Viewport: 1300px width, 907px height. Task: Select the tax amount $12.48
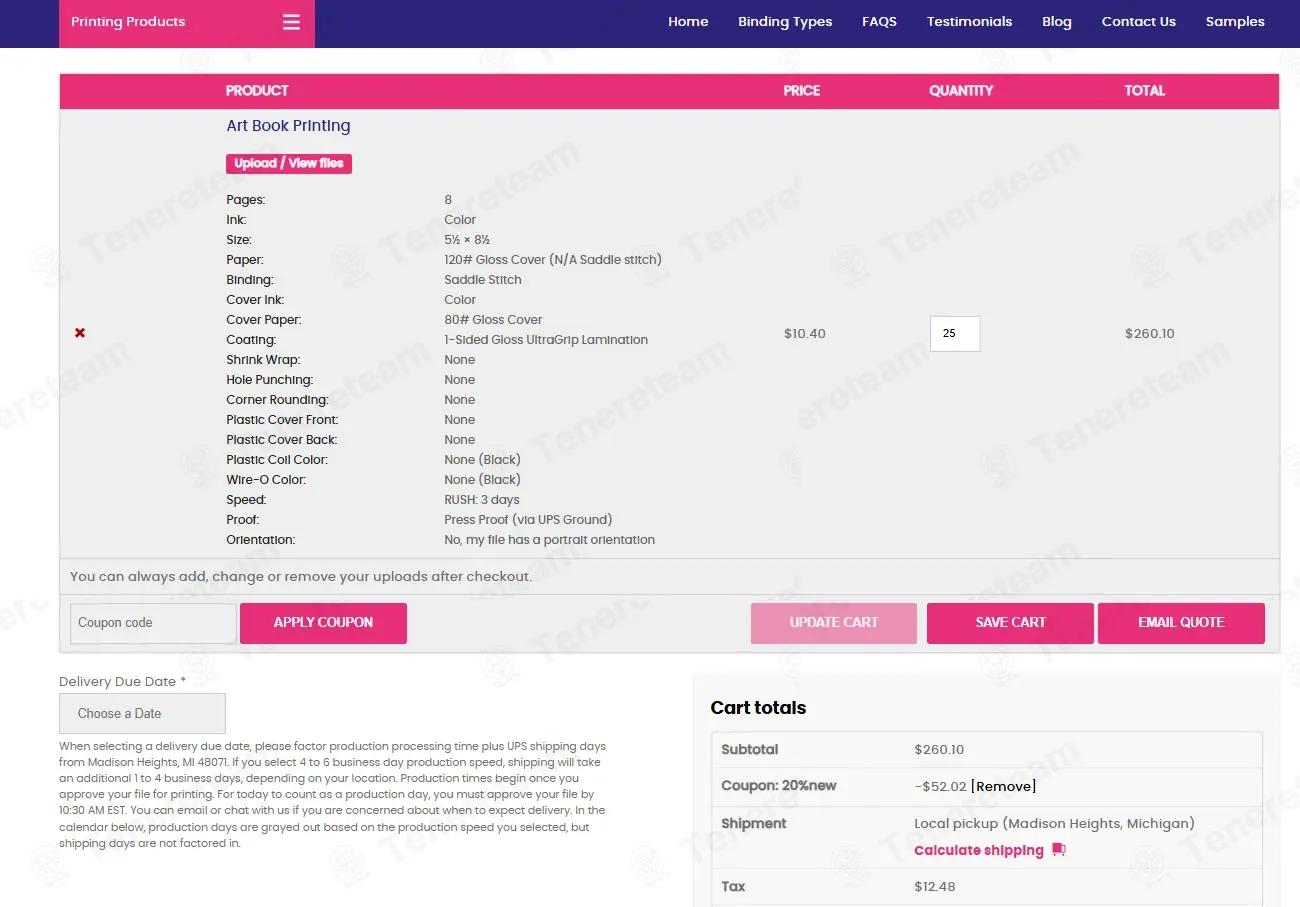(x=934, y=887)
